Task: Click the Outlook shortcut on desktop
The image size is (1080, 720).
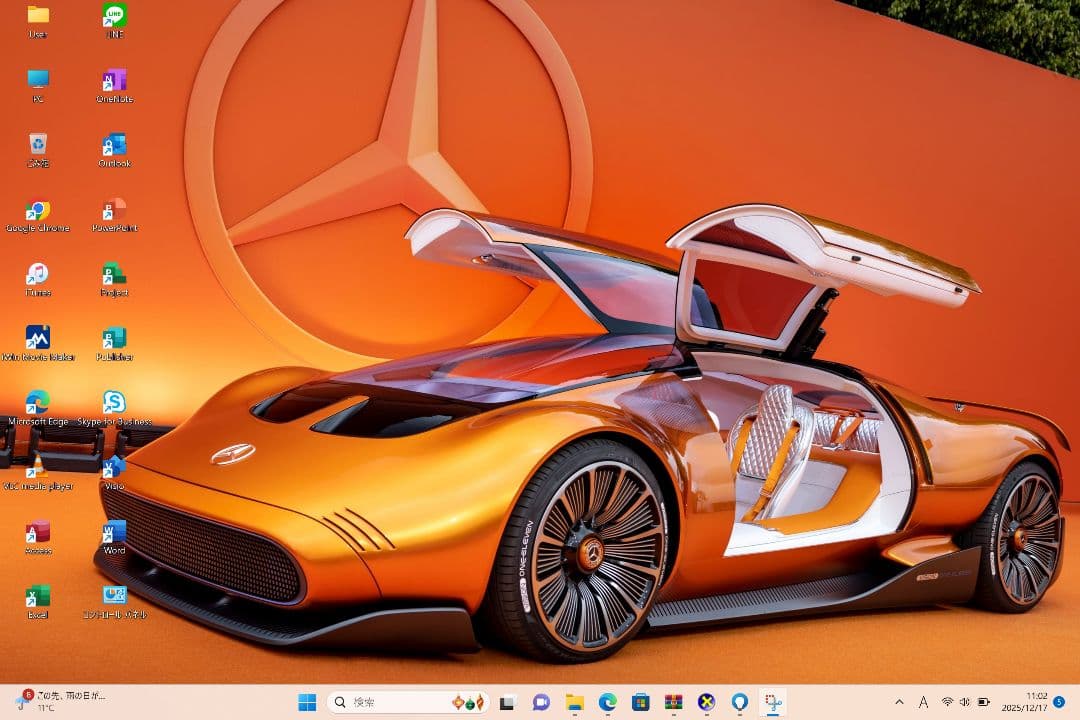Action: click(114, 146)
